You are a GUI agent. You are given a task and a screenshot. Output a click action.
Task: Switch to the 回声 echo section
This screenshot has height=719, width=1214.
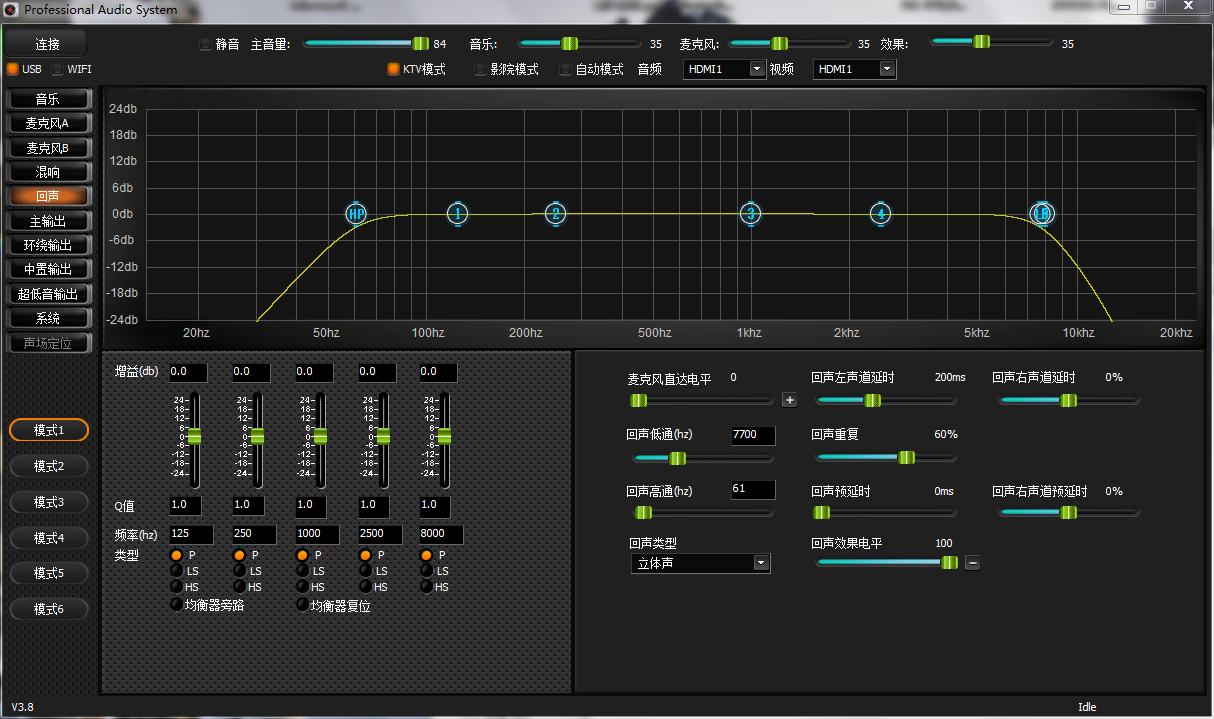click(x=48, y=196)
